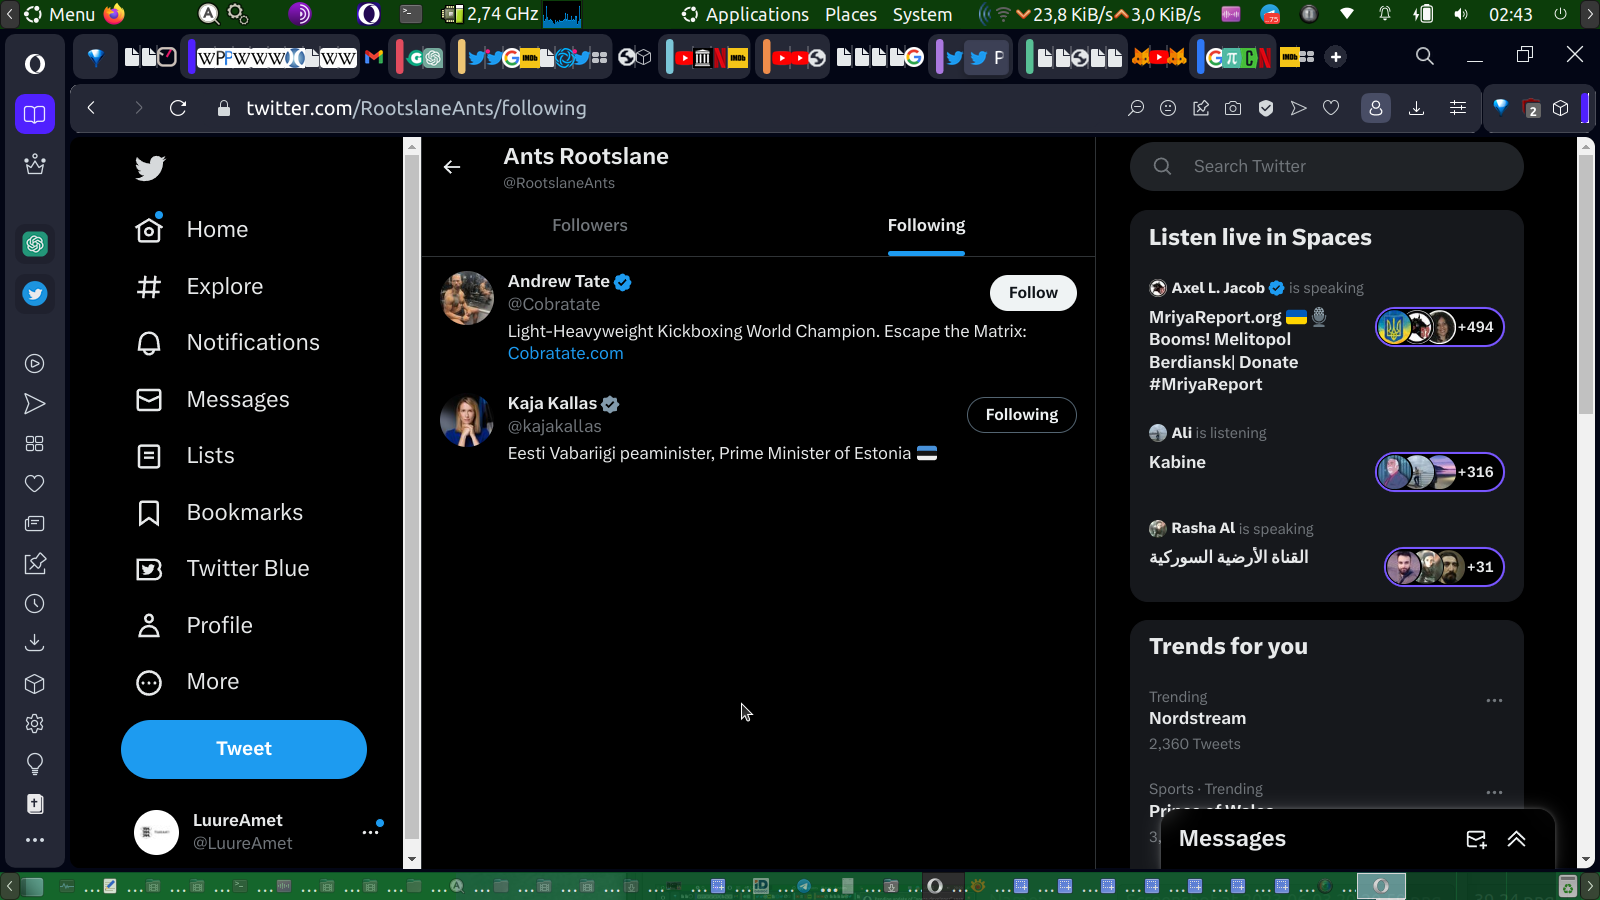Open LuureAmet account options menu

tap(370, 831)
